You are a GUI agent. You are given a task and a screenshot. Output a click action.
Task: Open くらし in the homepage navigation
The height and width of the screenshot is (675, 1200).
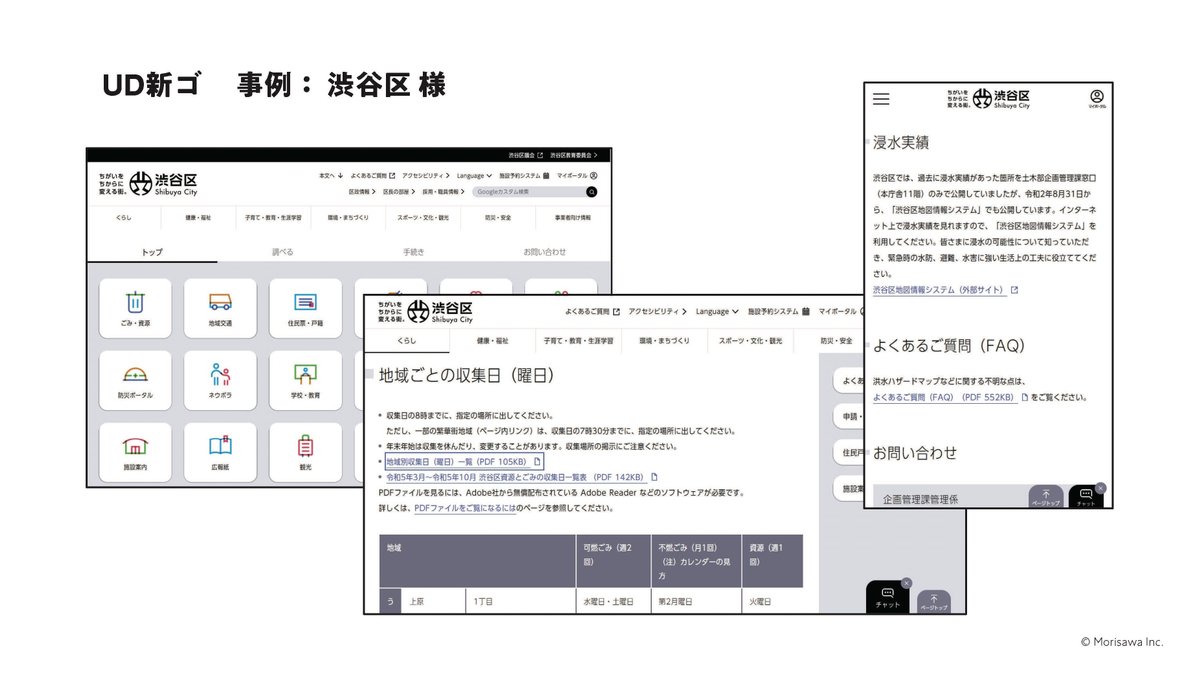coord(124,217)
